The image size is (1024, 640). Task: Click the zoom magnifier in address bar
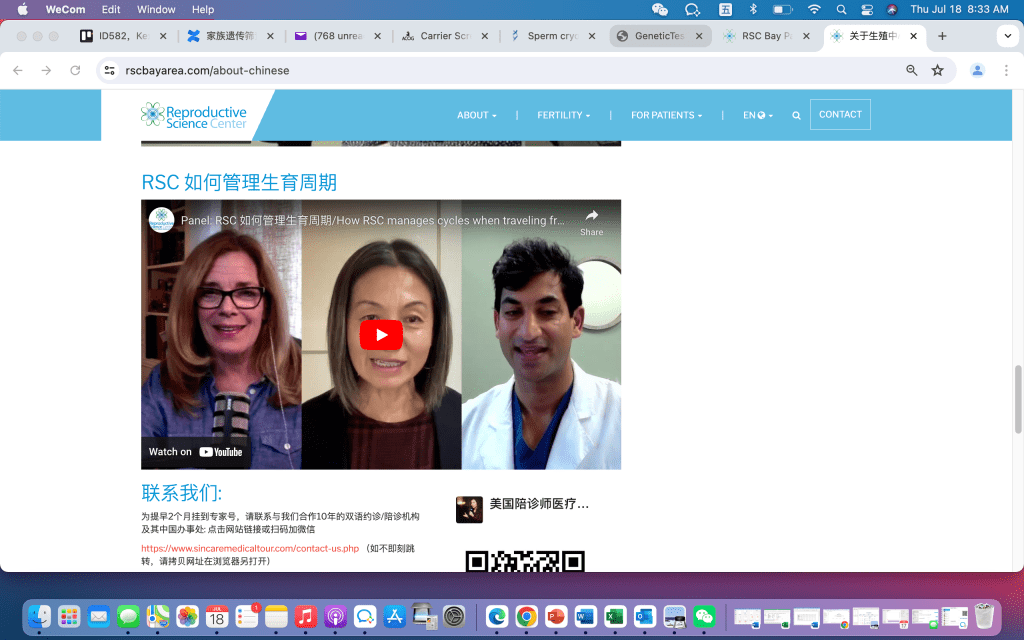[911, 71]
